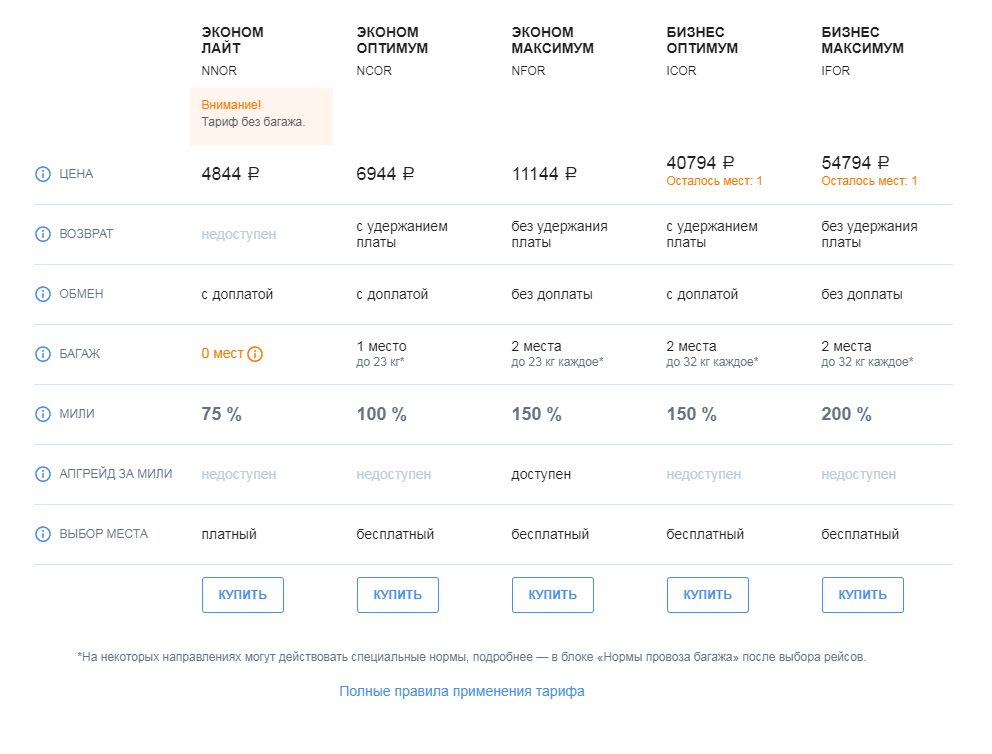Open Полные правила применения тарифа link
The height and width of the screenshot is (754, 992).
[462, 691]
